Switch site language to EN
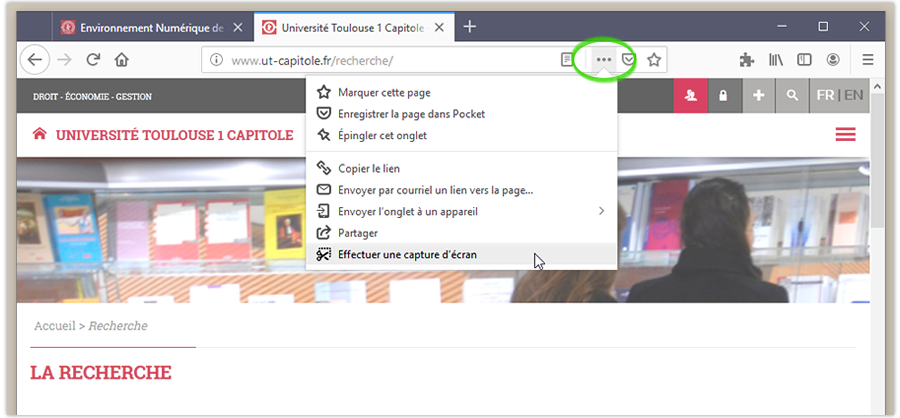Screen dimensions: 900x418 click(854, 95)
